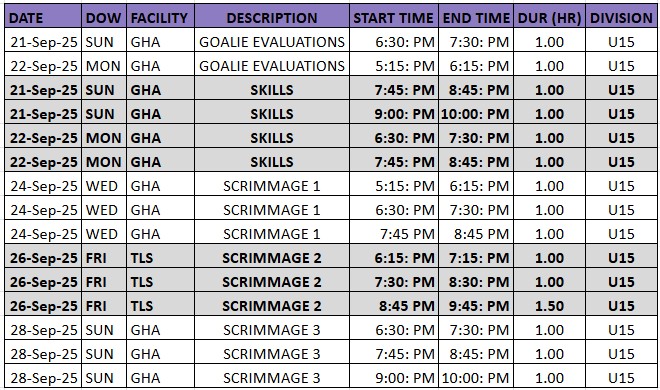Select the 9:00: PM SKILLS start time
Screen dimensions: 660x390
tap(394, 114)
